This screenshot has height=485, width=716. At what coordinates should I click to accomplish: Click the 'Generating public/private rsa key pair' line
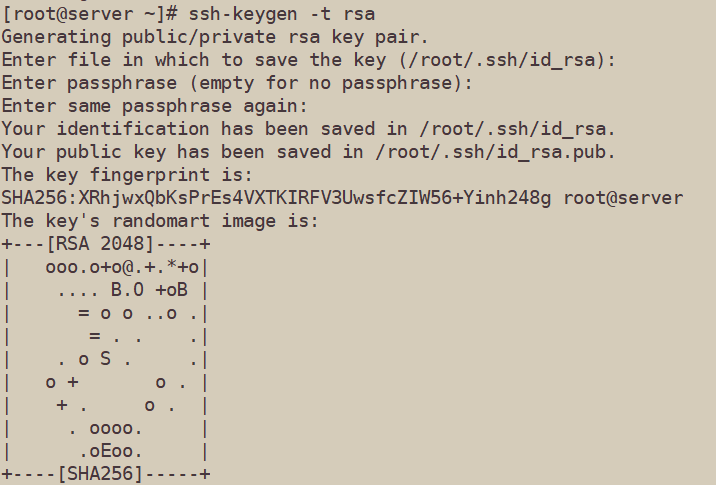pos(214,37)
